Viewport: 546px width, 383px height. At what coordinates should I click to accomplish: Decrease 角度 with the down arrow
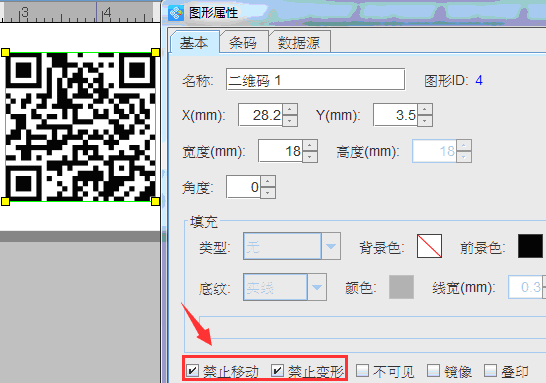(268, 193)
